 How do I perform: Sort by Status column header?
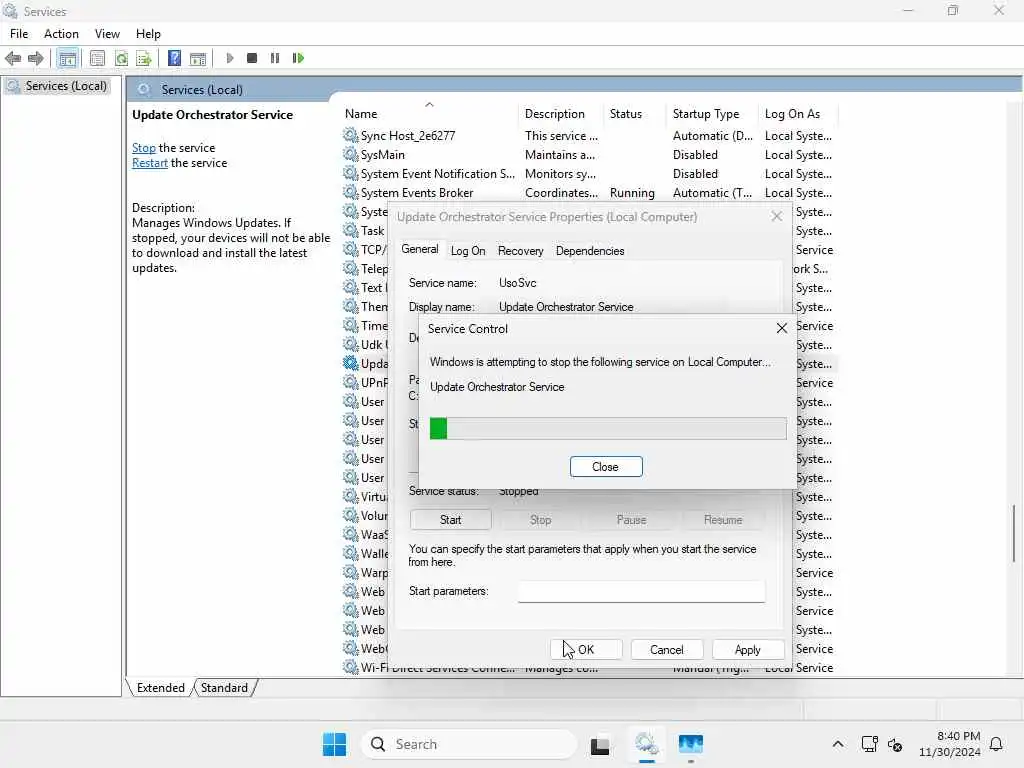click(x=635, y=114)
